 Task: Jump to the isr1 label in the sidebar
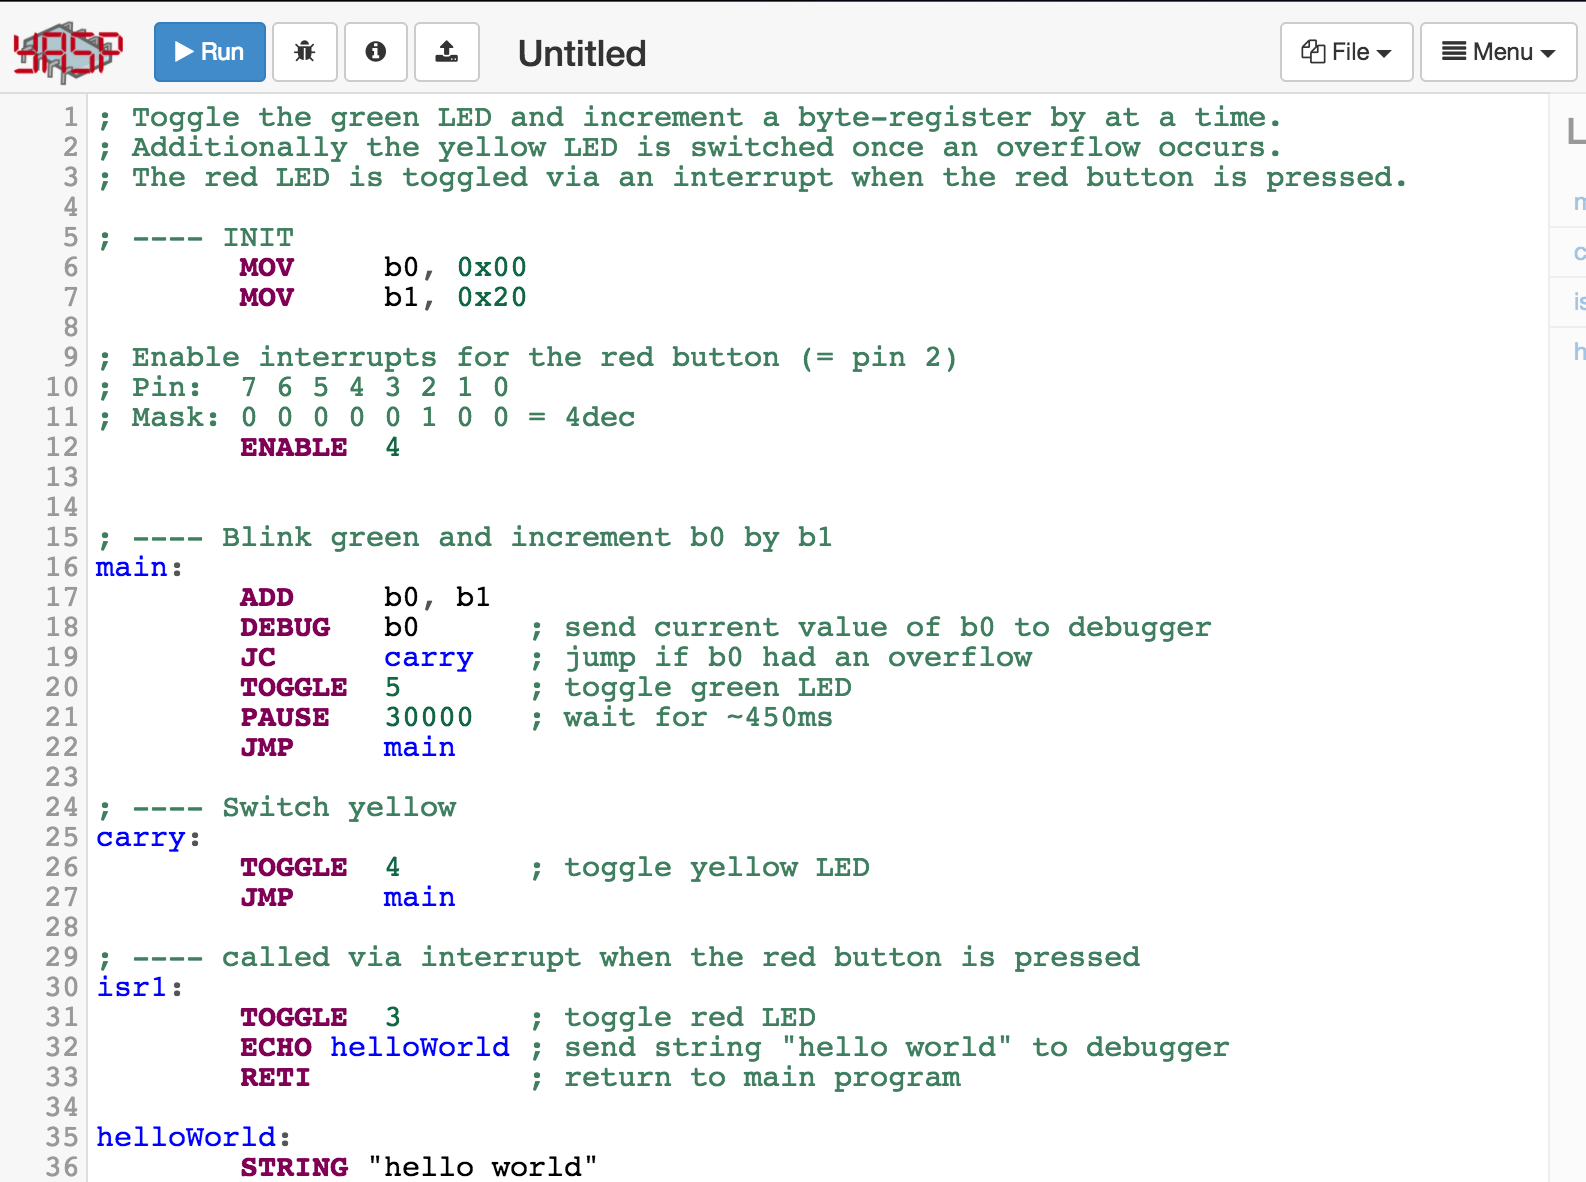[1578, 301]
